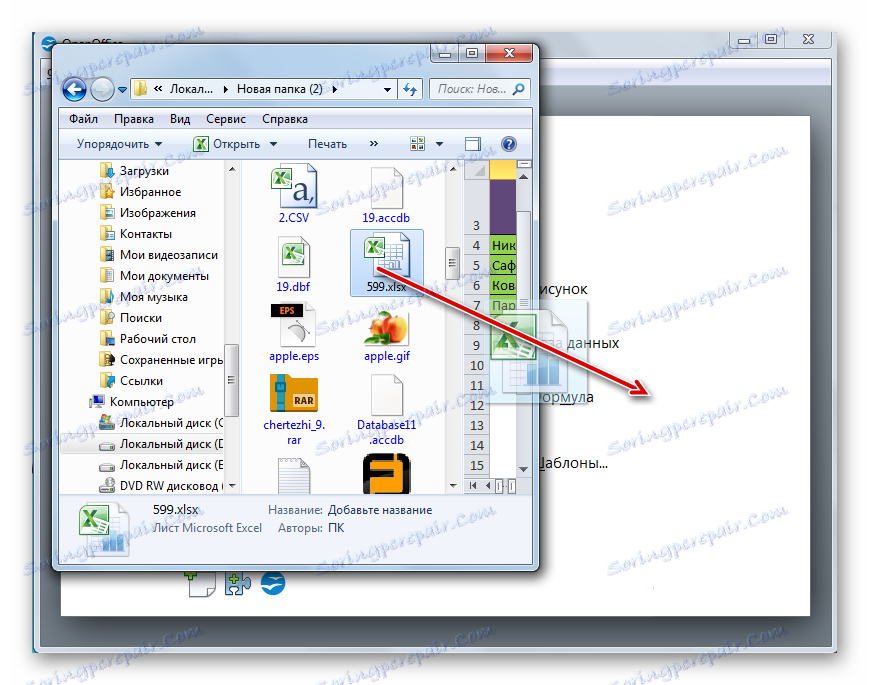Open the Файл menu

click(84, 119)
